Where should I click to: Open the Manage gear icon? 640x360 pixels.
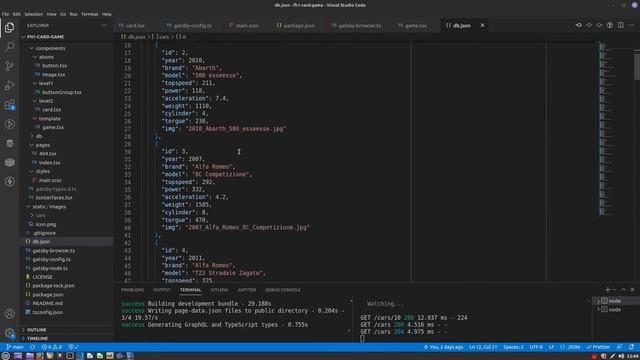pyautogui.click(x=9, y=333)
